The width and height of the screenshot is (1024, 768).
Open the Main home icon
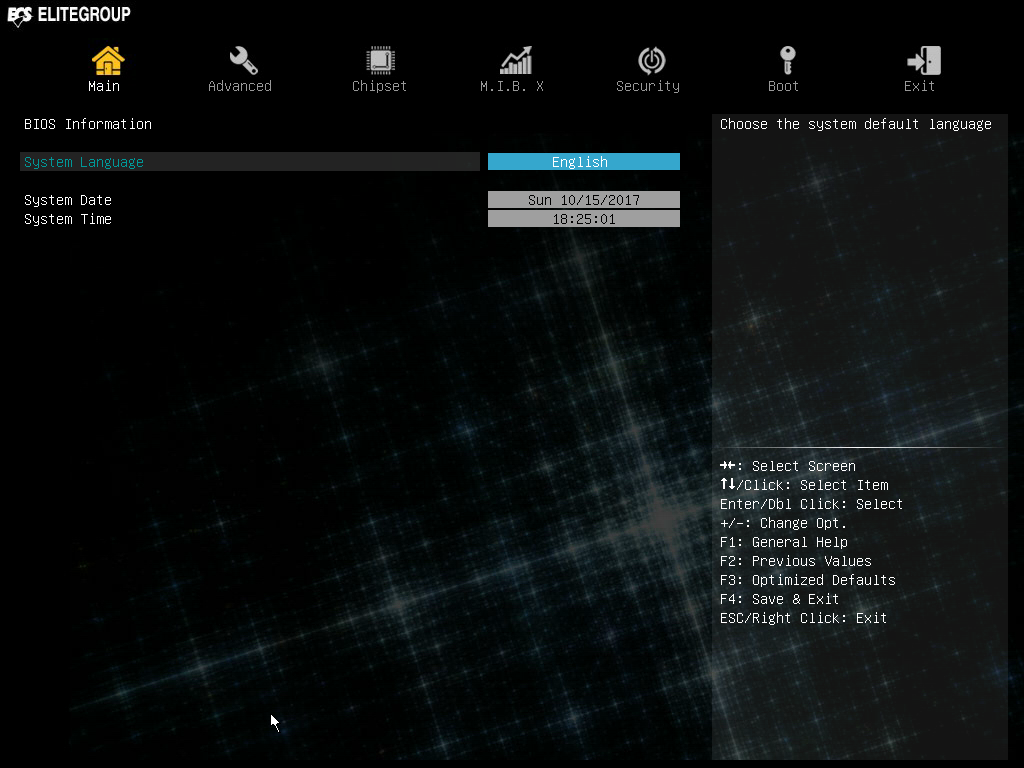tap(107, 61)
